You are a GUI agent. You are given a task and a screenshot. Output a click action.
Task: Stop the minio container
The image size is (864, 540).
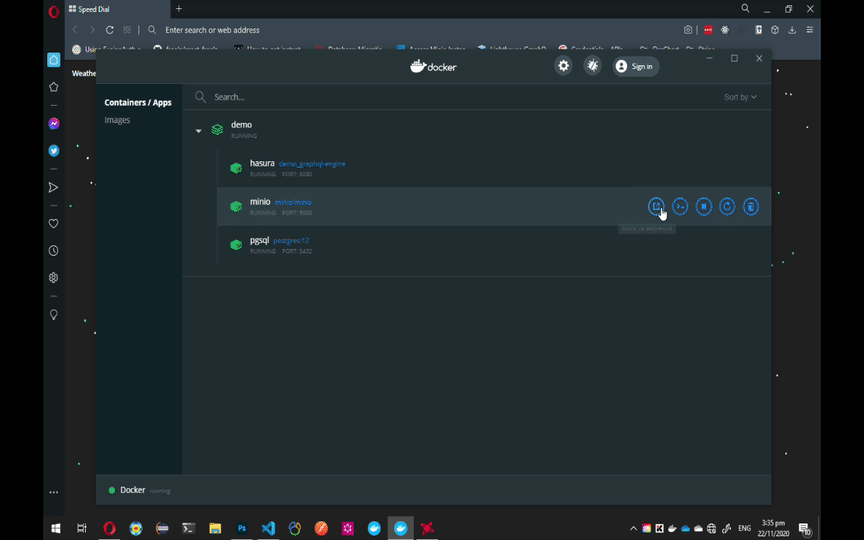[x=704, y=206]
